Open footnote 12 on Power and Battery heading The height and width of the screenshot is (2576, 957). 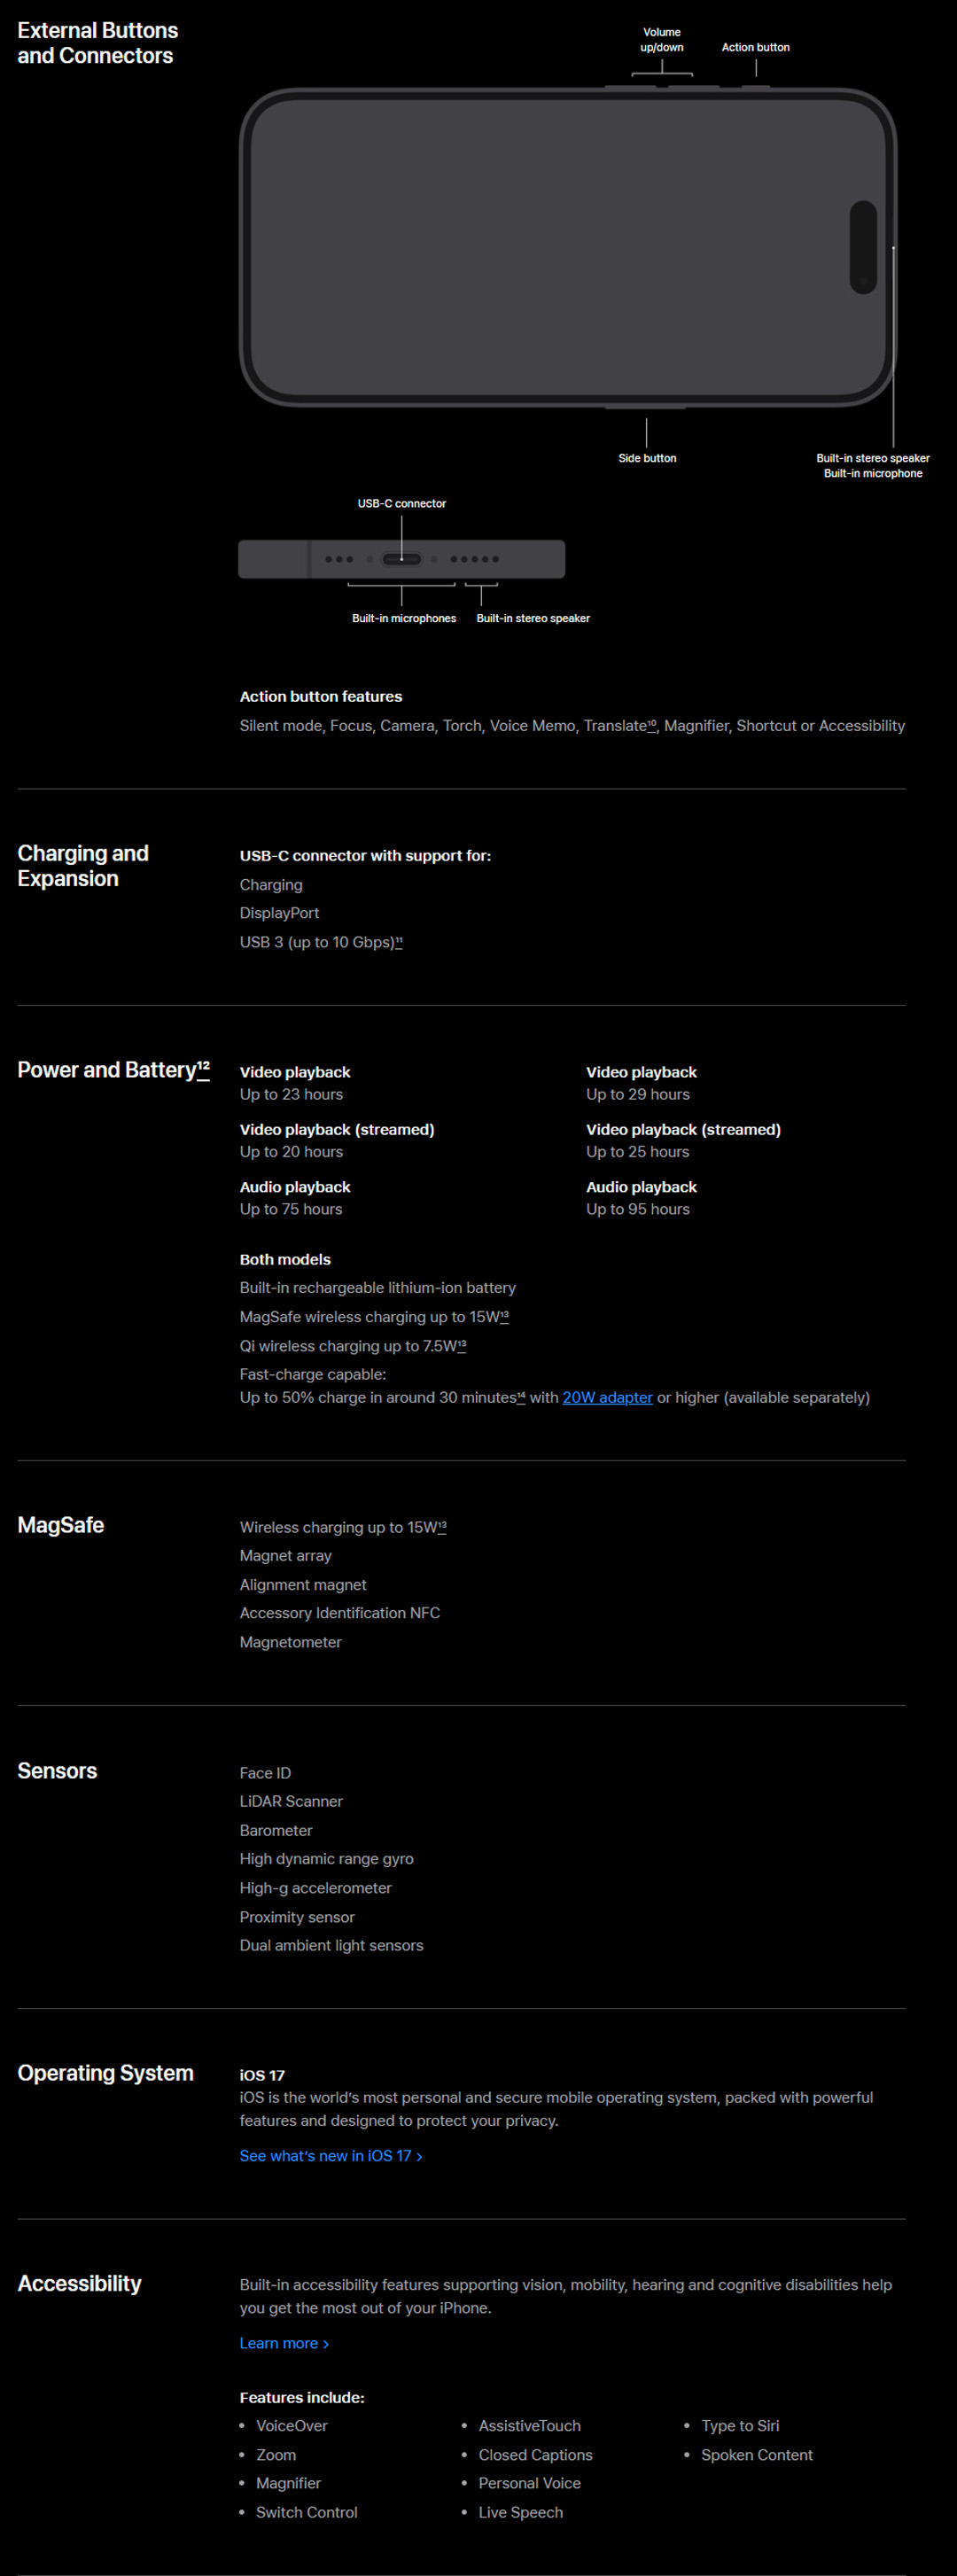[x=203, y=1066]
